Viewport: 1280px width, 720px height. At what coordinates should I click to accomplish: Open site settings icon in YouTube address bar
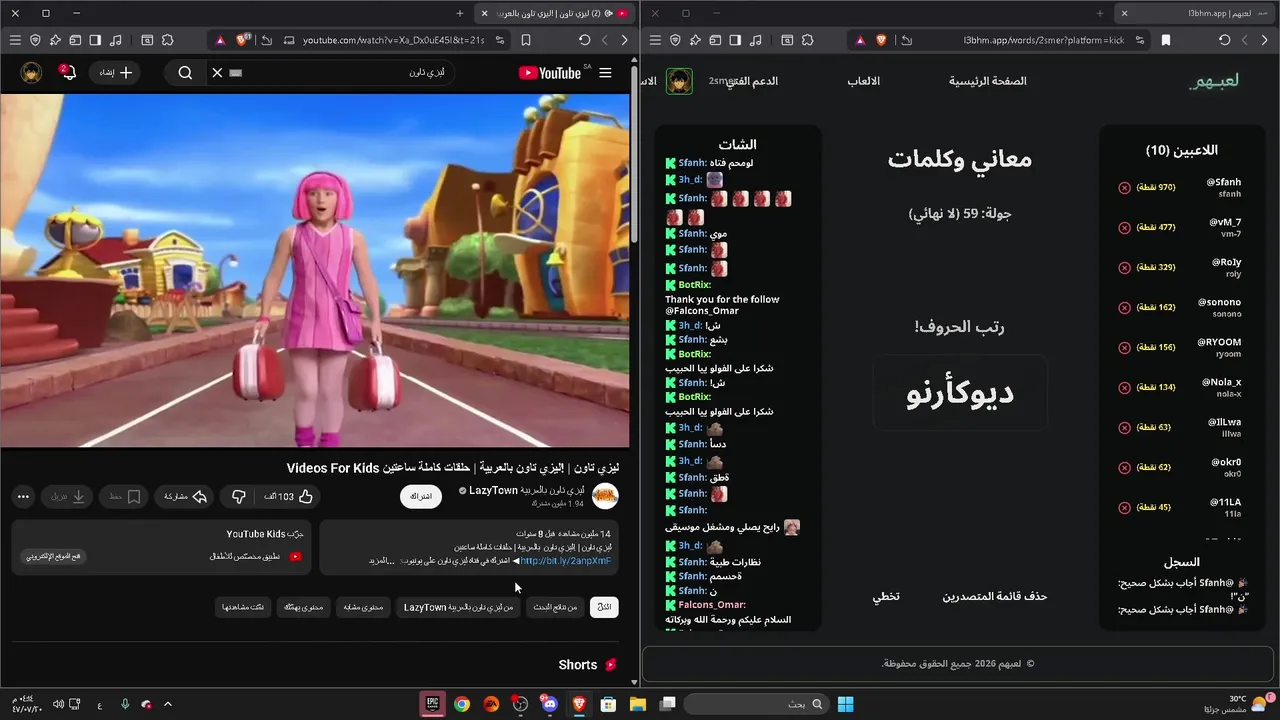pos(500,40)
